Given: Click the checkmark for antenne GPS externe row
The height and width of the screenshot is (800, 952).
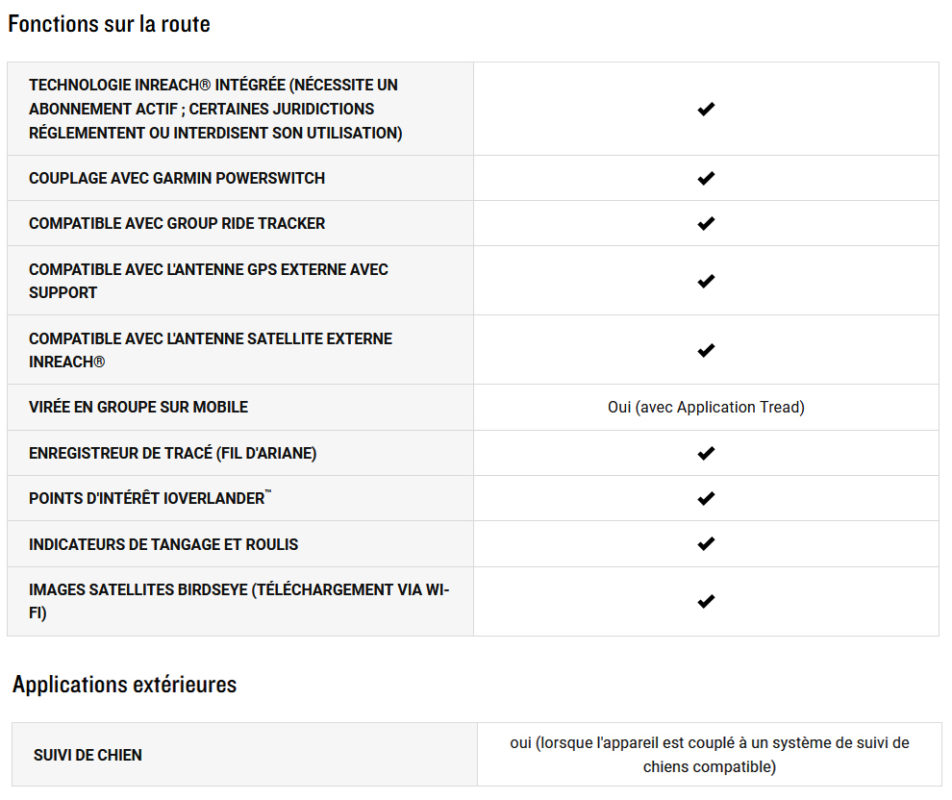Looking at the screenshot, I should [x=706, y=281].
